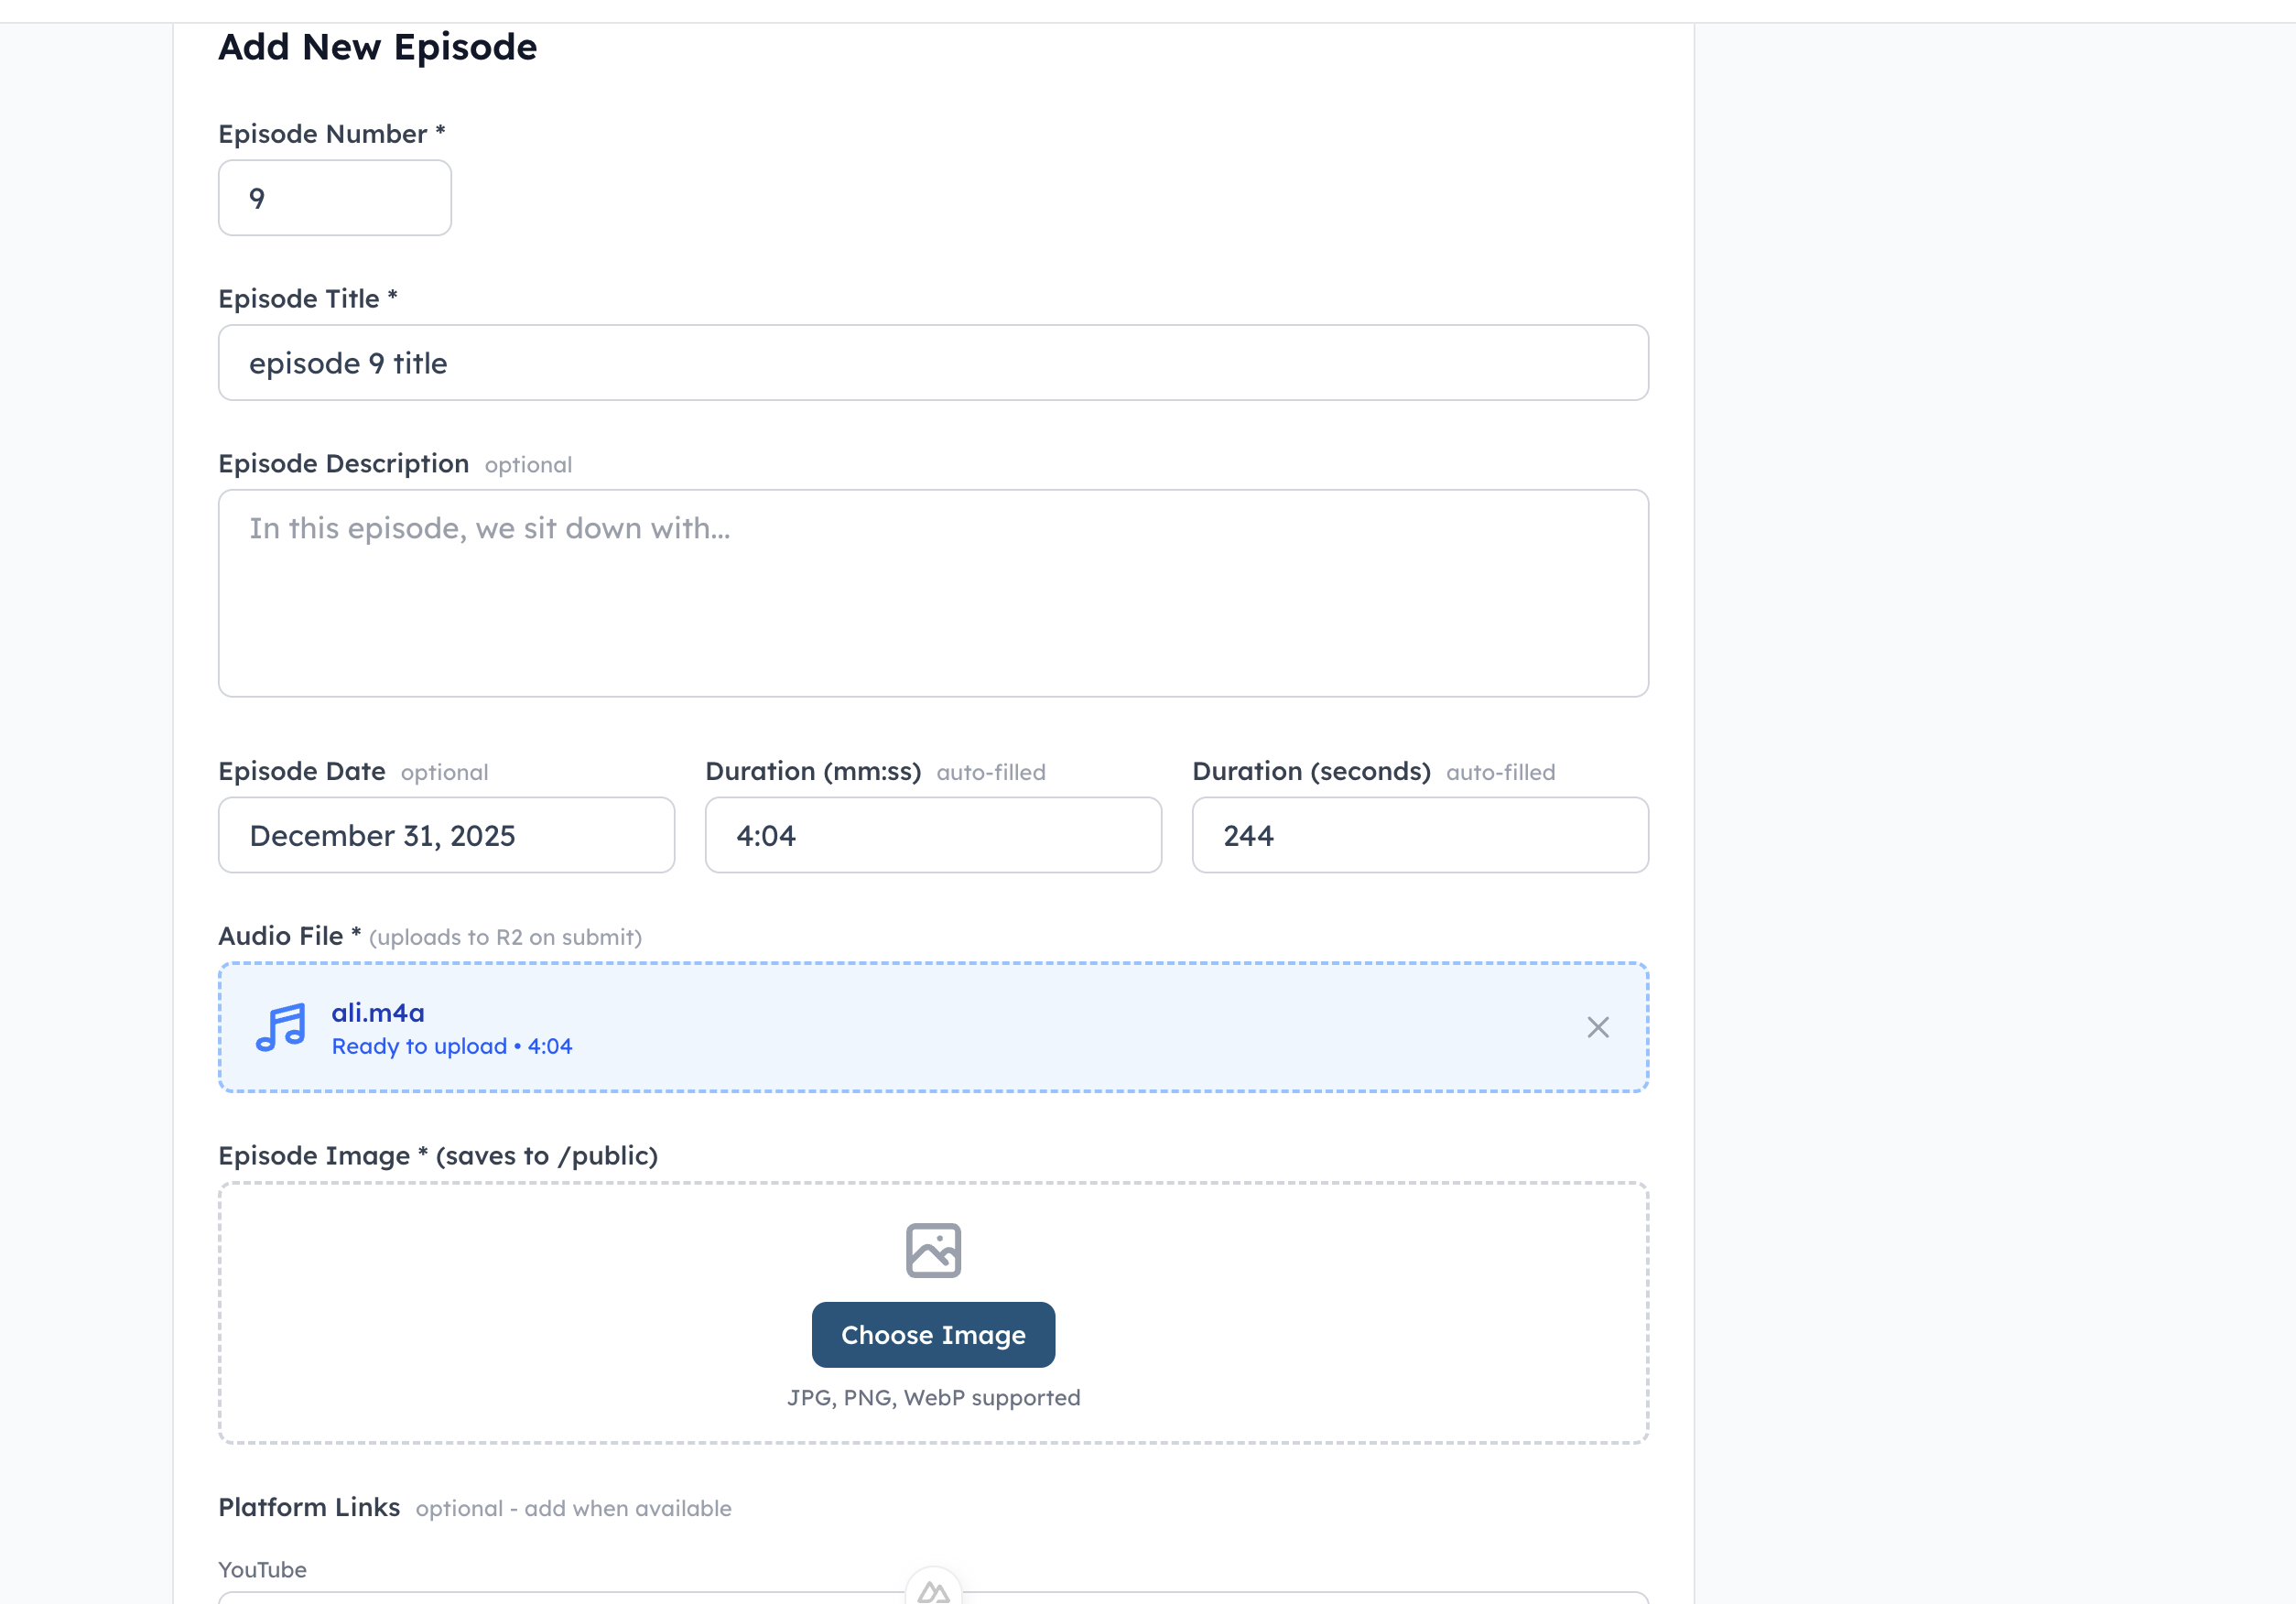This screenshot has width=2296, height=1604.
Task: Remove the ali.m4a audio file
Action: (x=1597, y=1027)
